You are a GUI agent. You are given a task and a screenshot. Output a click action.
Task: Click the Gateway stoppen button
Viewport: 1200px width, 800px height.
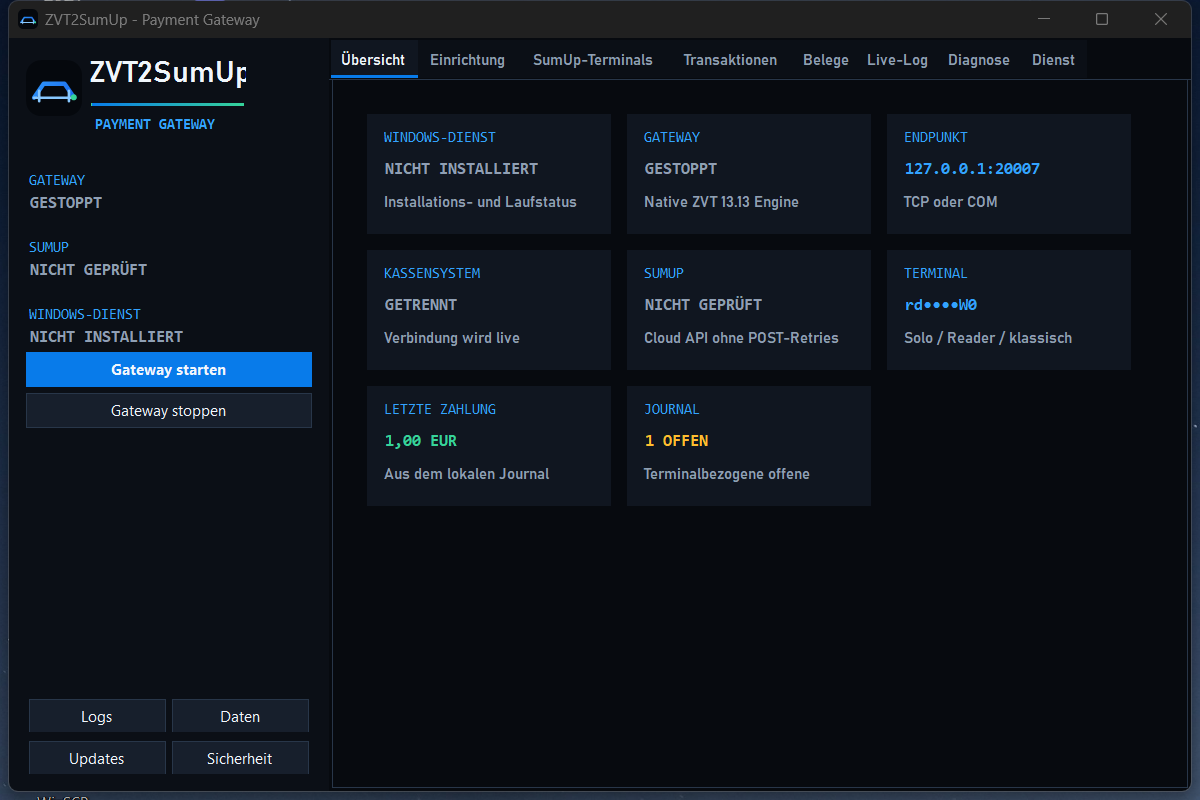pyautogui.click(x=169, y=411)
